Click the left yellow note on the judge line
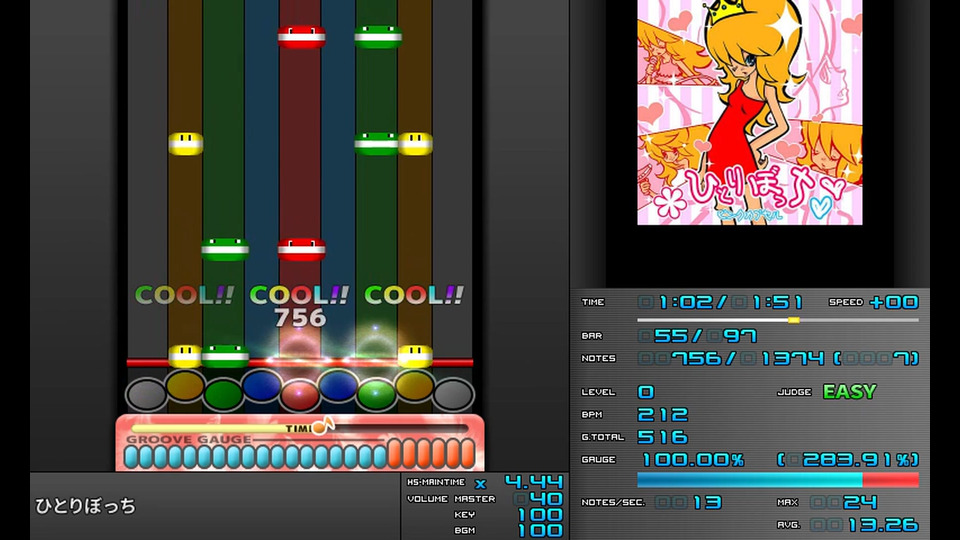Image resolution: width=960 pixels, height=540 pixels. click(x=185, y=356)
